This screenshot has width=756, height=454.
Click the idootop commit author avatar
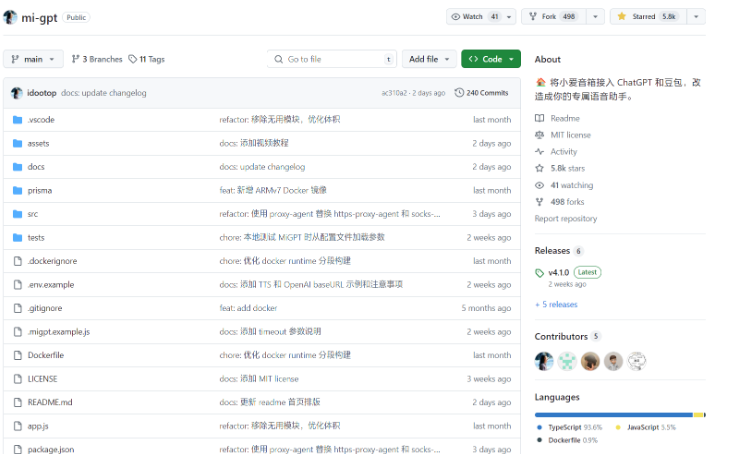[17, 93]
